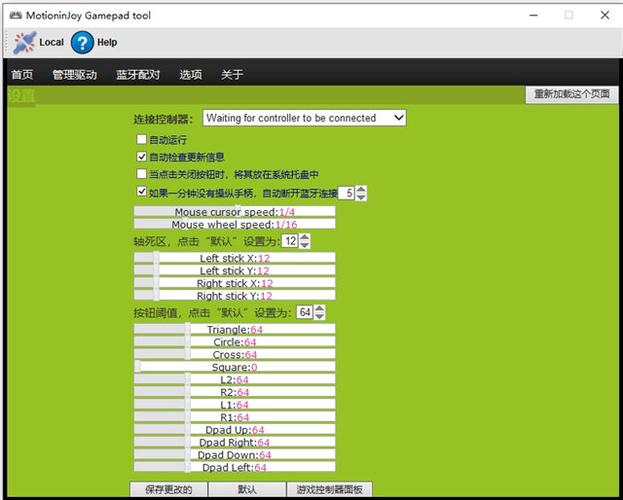
Task: Click the L2 threshold slider
Action: pyautogui.click(x=234, y=379)
